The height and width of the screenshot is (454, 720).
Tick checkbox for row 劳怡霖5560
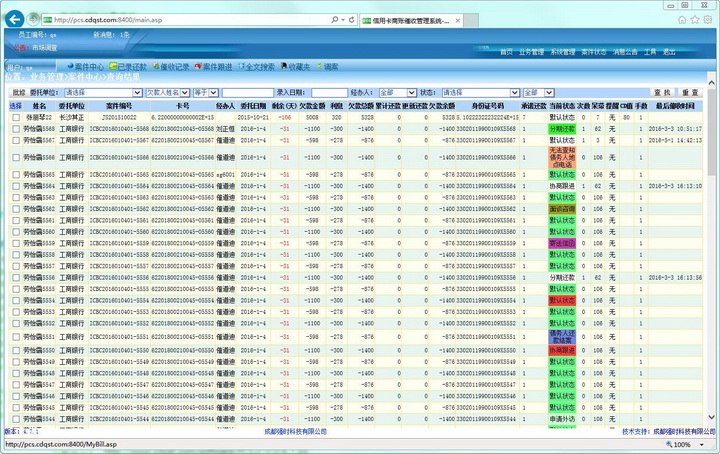[x=16, y=232]
